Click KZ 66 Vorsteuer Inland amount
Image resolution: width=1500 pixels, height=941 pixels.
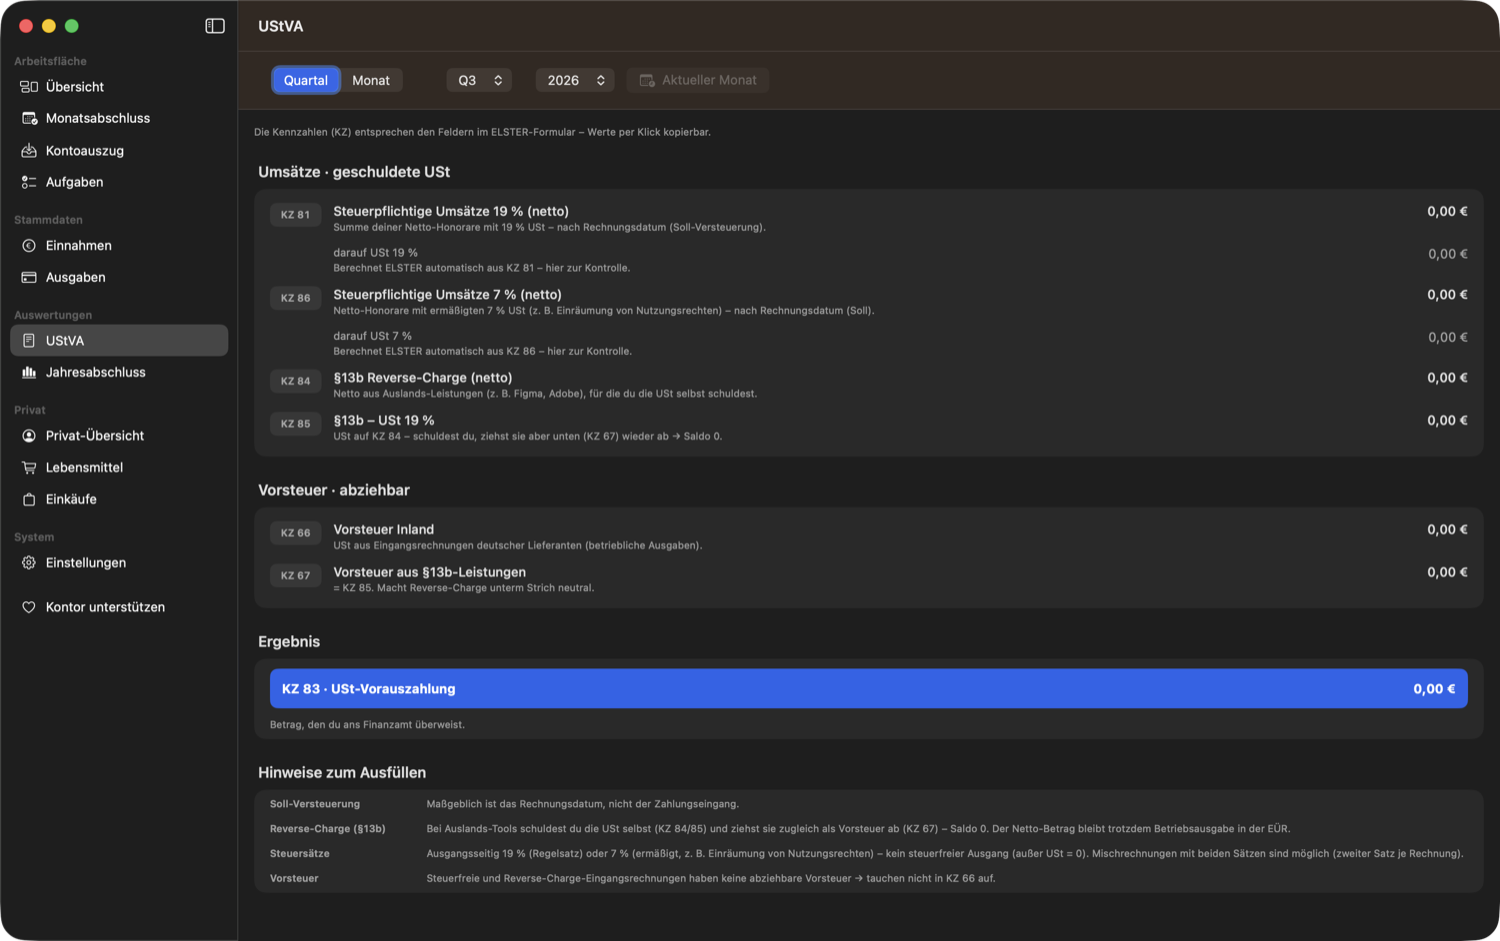tap(1447, 530)
